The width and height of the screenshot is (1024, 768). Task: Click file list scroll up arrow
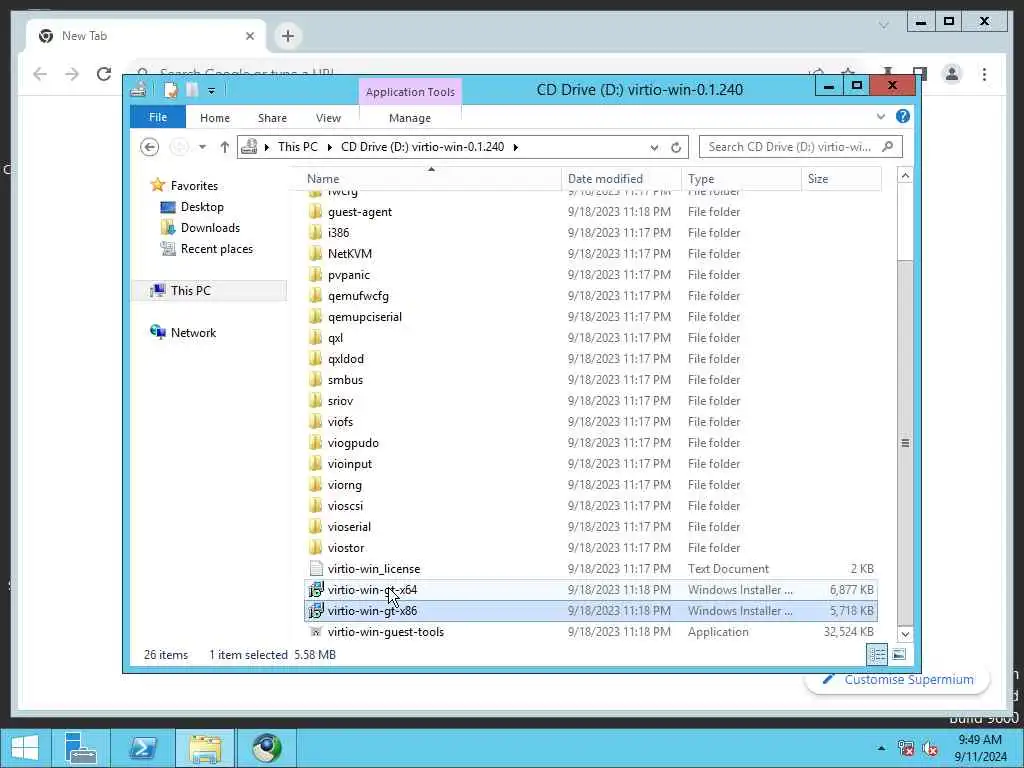[x=905, y=176]
